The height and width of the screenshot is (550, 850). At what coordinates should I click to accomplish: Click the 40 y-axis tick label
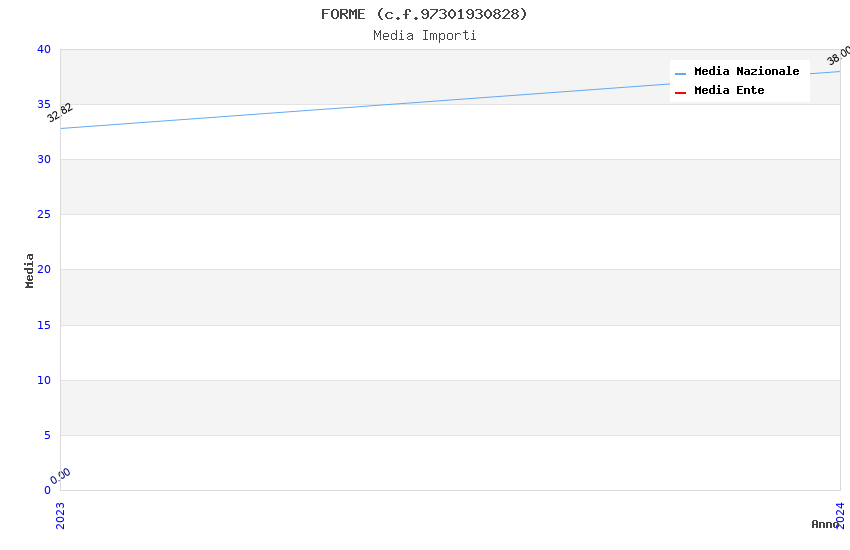click(44, 50)
